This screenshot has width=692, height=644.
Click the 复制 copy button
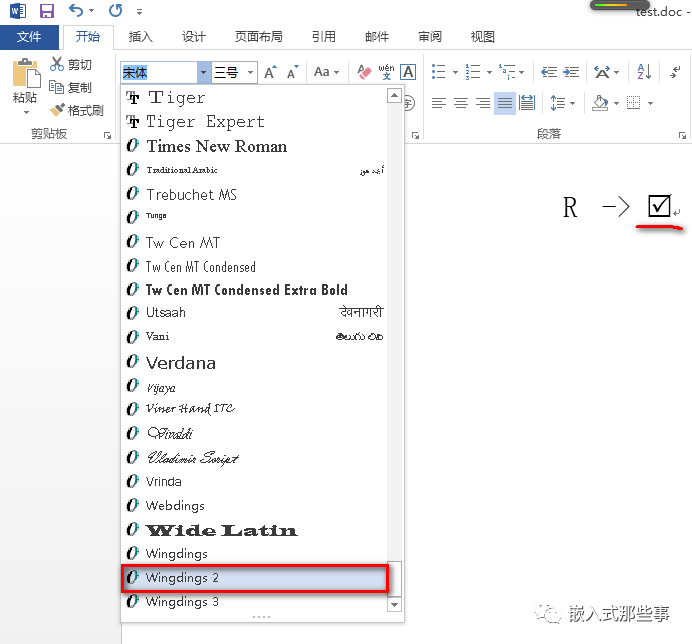pos(71,87)
